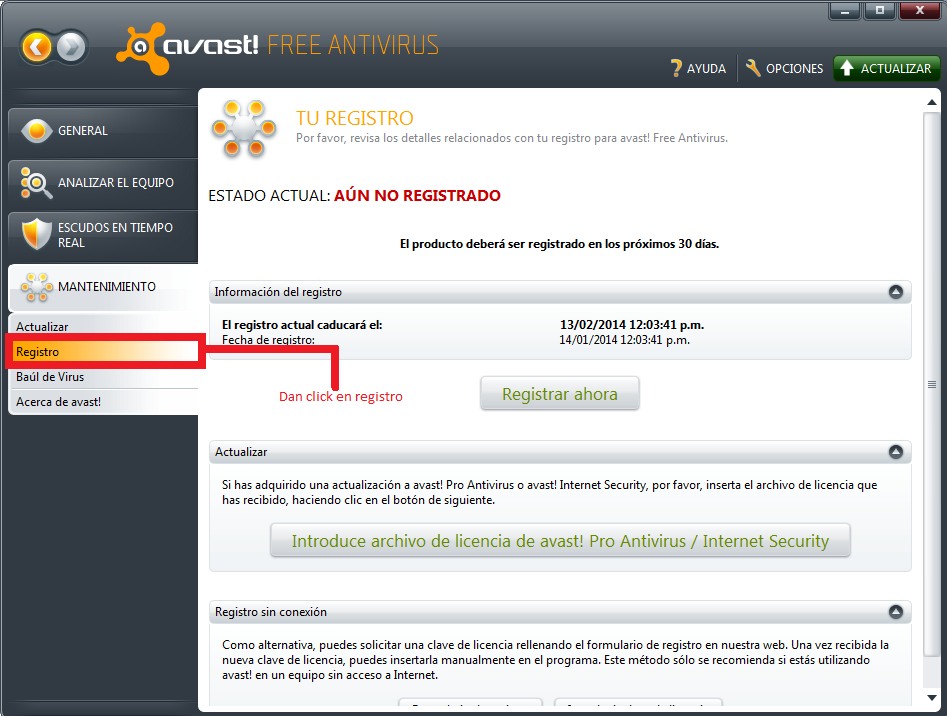Screen dimensions: 947x716
Task: Collapse the Información del registro section
Action: 896,292
